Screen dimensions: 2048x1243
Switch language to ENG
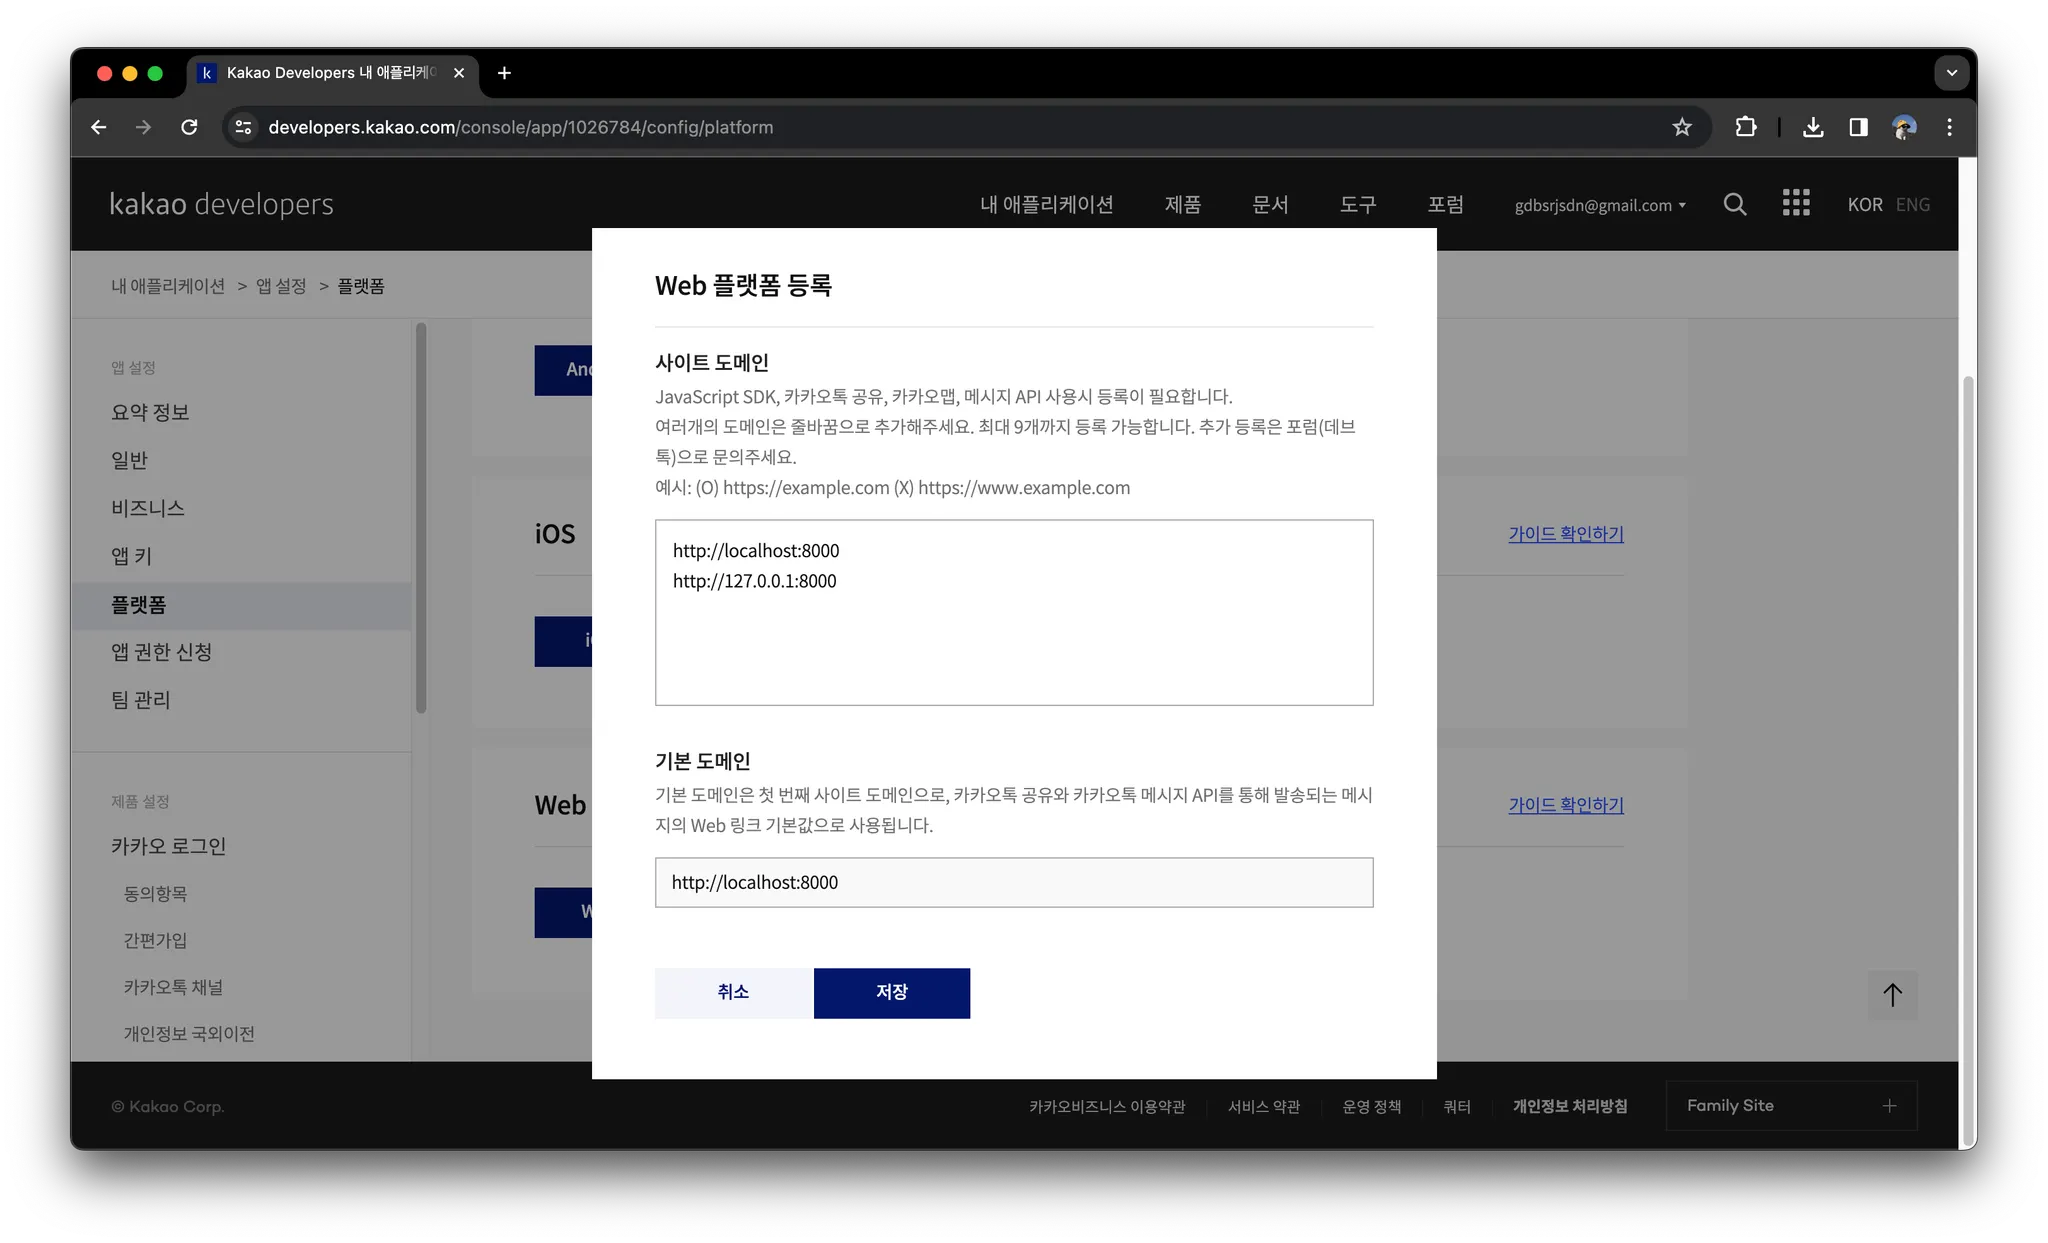[1912, 204]
